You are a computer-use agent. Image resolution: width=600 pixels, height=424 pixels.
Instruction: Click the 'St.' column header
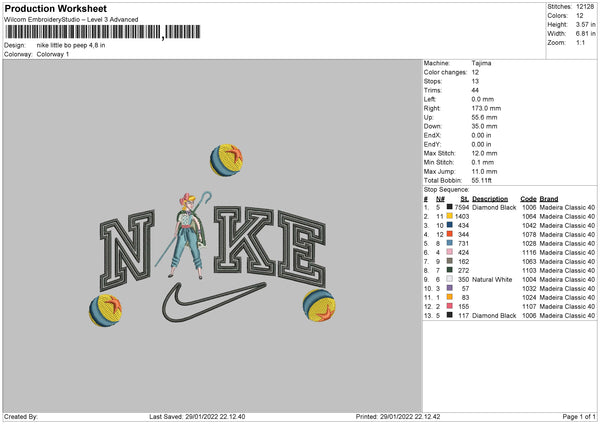(465, 199)
